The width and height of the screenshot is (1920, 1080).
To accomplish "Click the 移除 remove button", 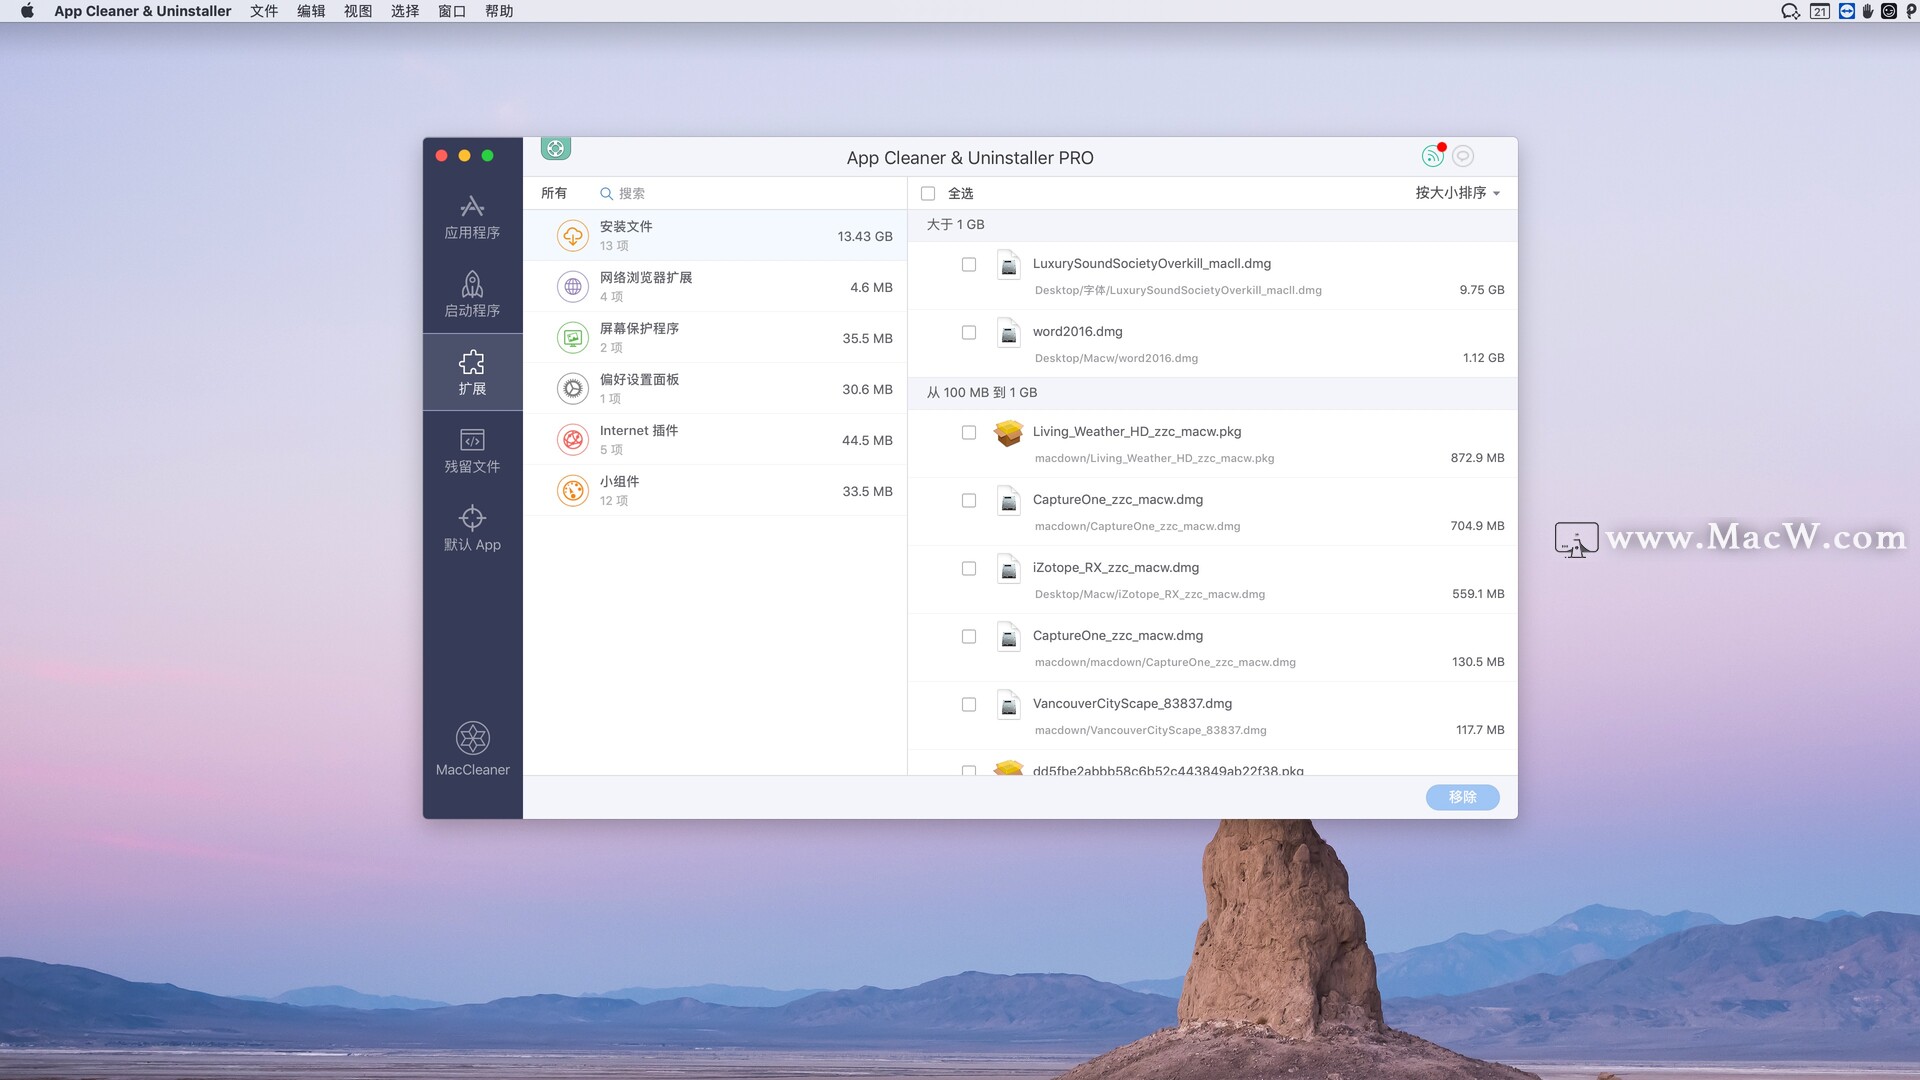I will pos(1462,797).
